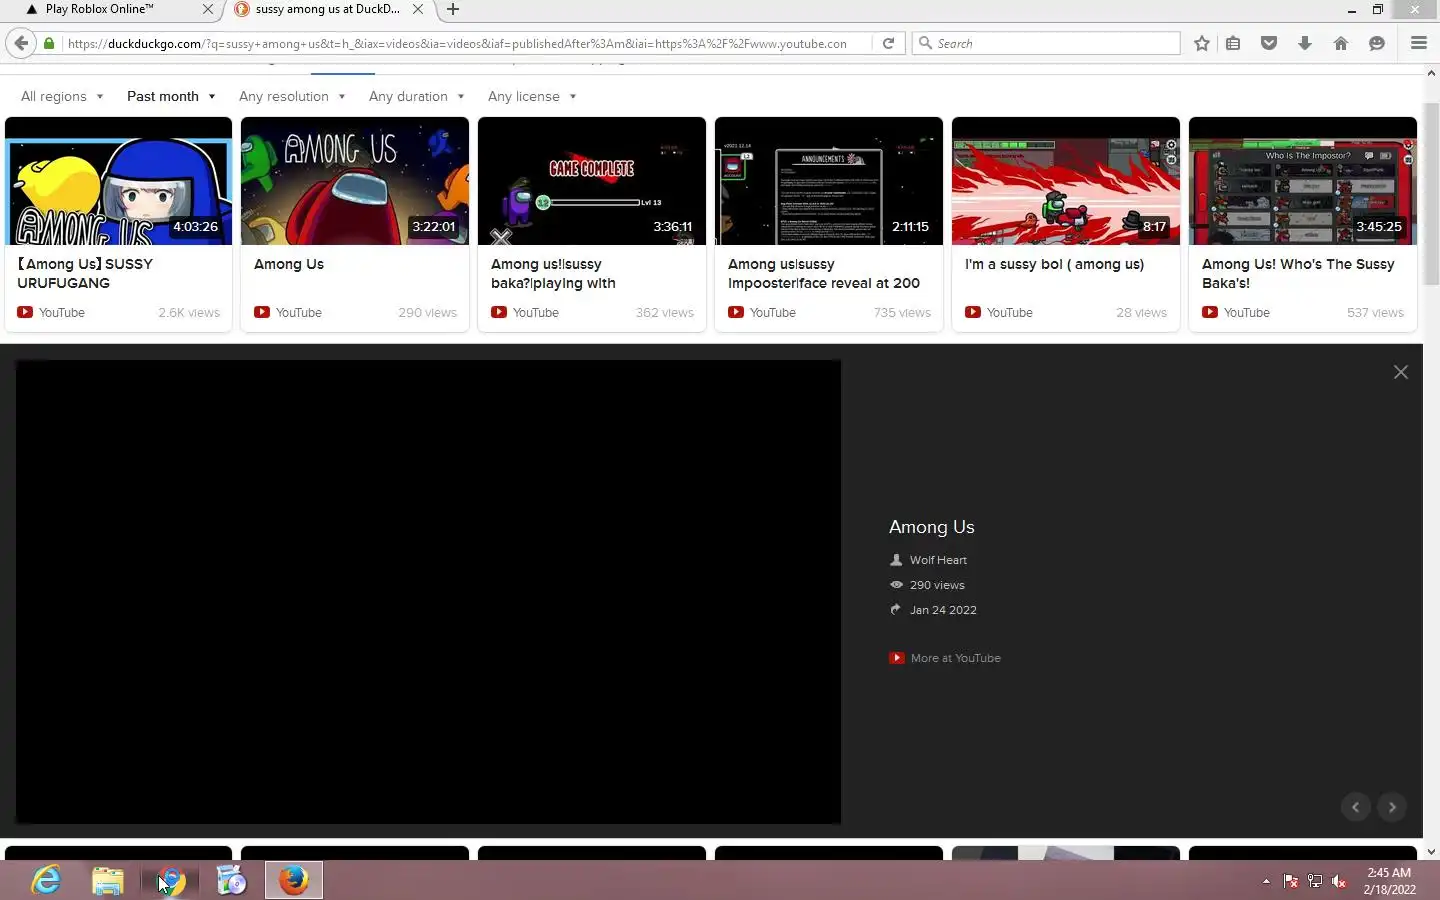Open the network tray icon

[1315, 881]
